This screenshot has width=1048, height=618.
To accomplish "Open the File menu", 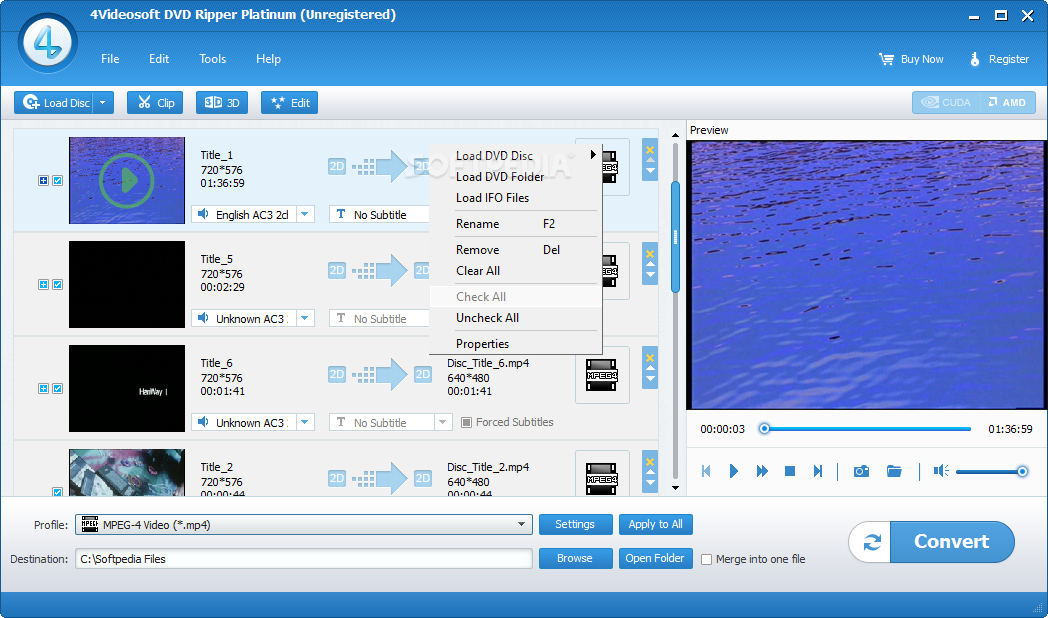I will point(110,59).
